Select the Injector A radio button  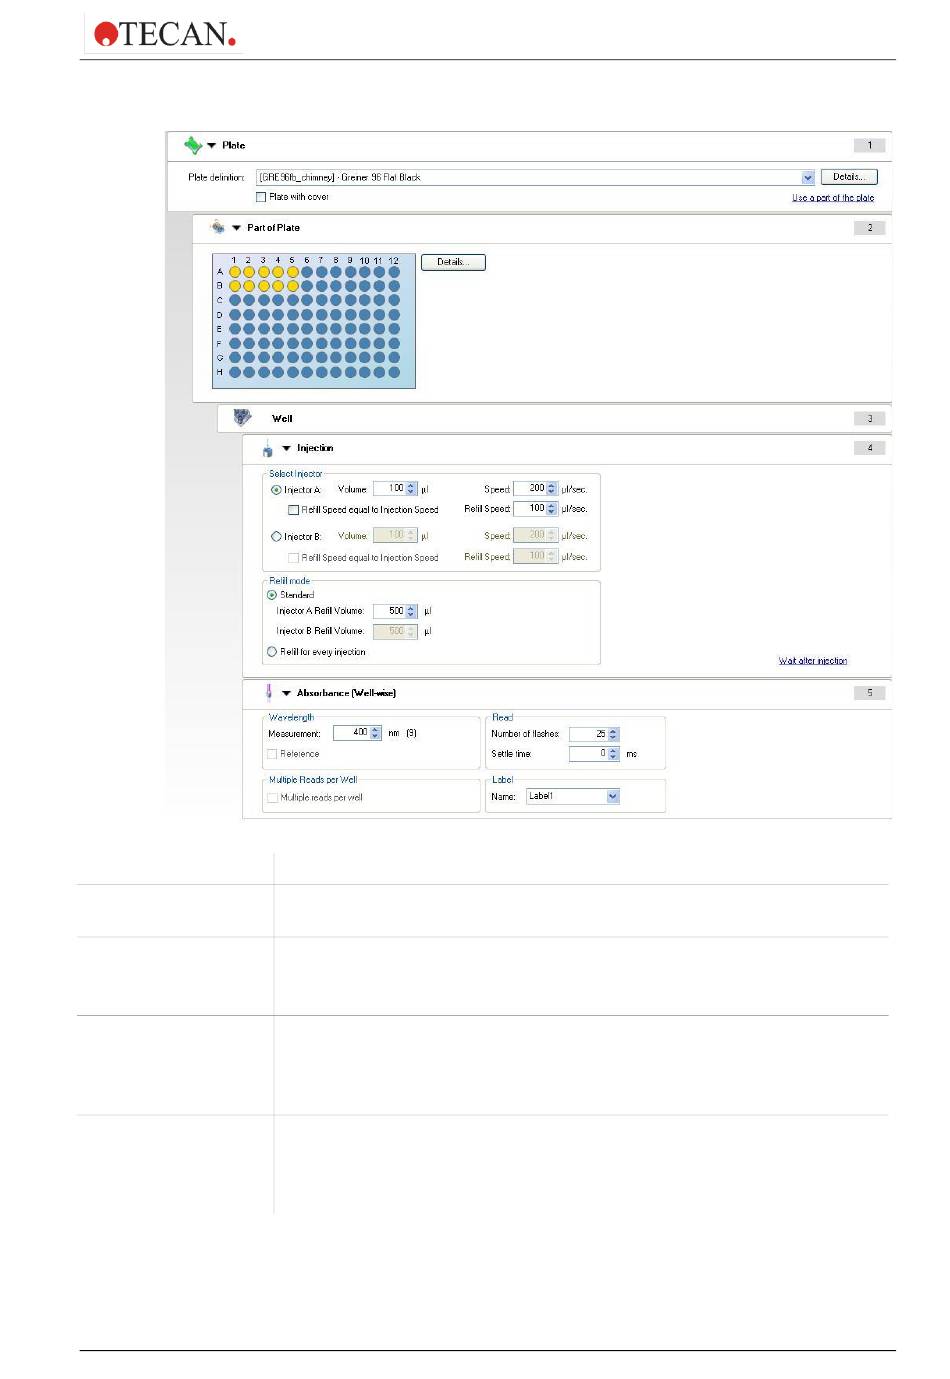[276, 490]
